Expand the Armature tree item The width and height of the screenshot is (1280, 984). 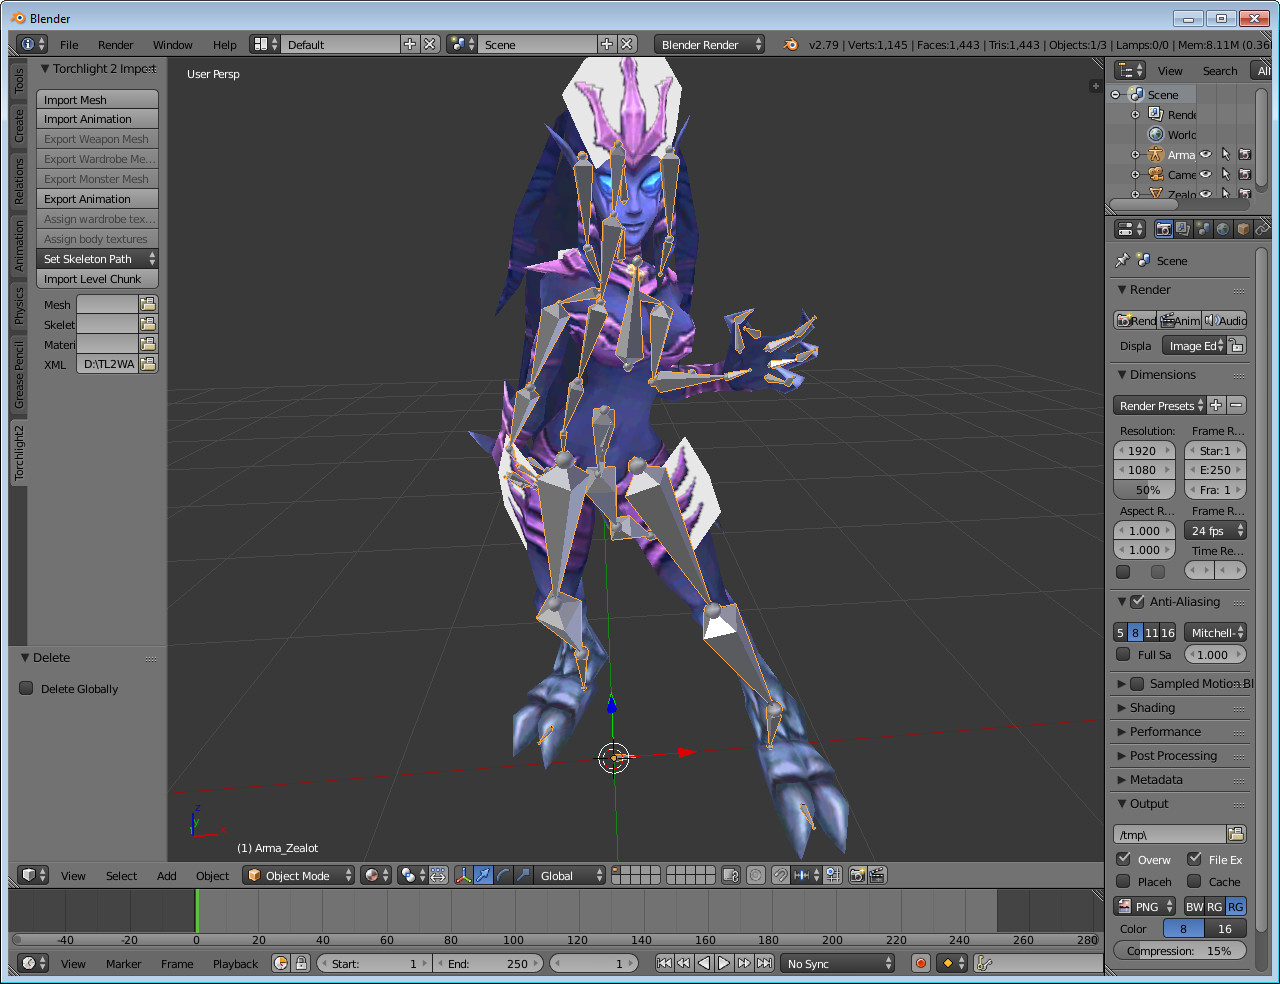tap(1135, 154)
